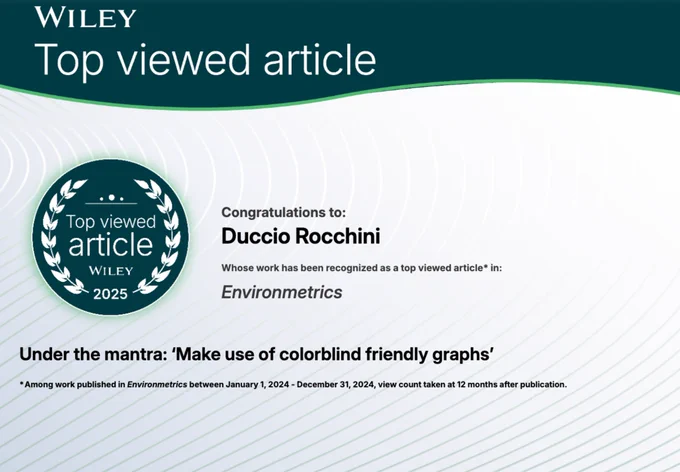680x472 pixels.
Task: Click the 'Congratulations to:' text
Action: click(x=284, y=212)
